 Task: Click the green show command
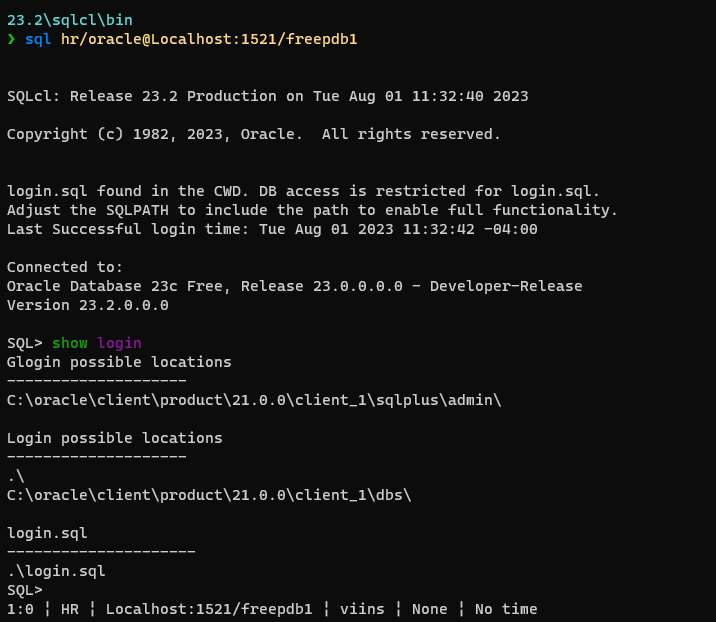(x=69, y=343)
